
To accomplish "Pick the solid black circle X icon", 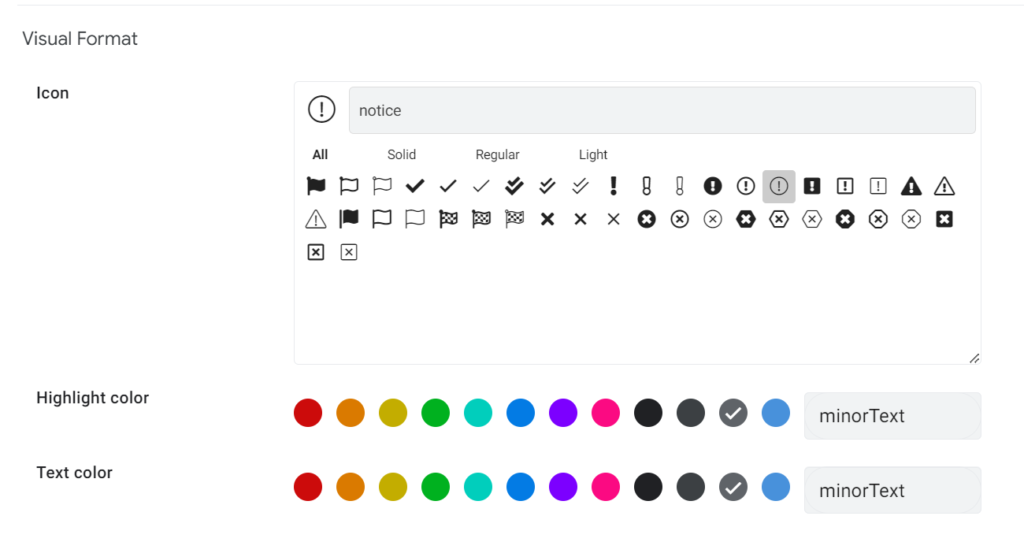I will click(646, 219).
